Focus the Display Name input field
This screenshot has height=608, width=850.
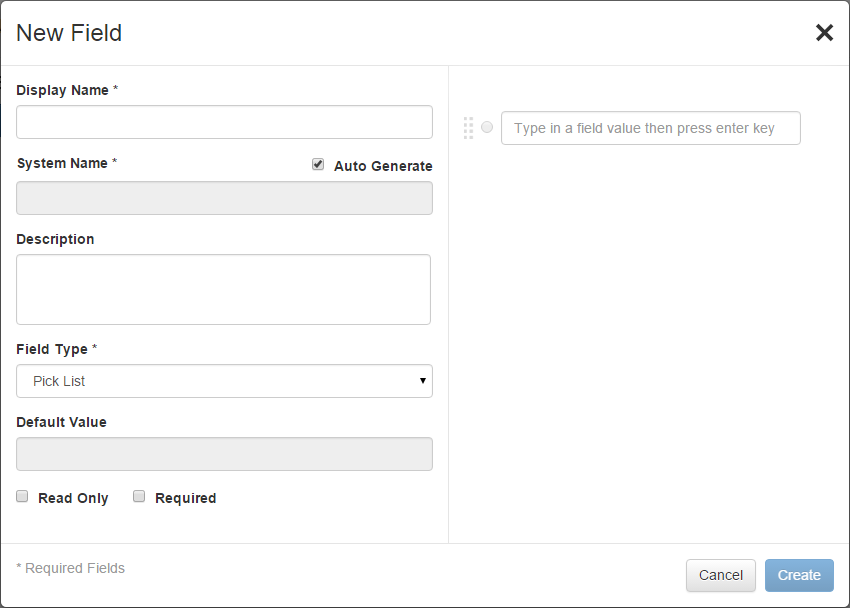click(x=224, y=121)
